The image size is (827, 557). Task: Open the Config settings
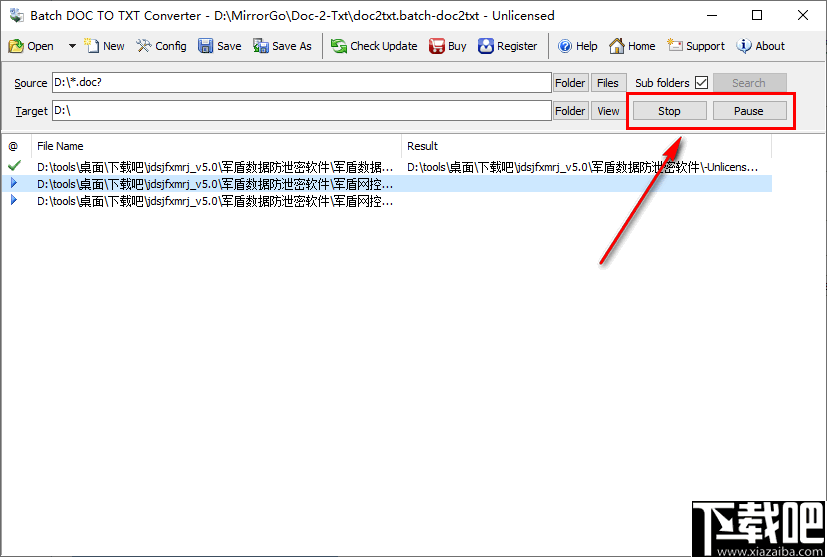click(x=161, y=46)
